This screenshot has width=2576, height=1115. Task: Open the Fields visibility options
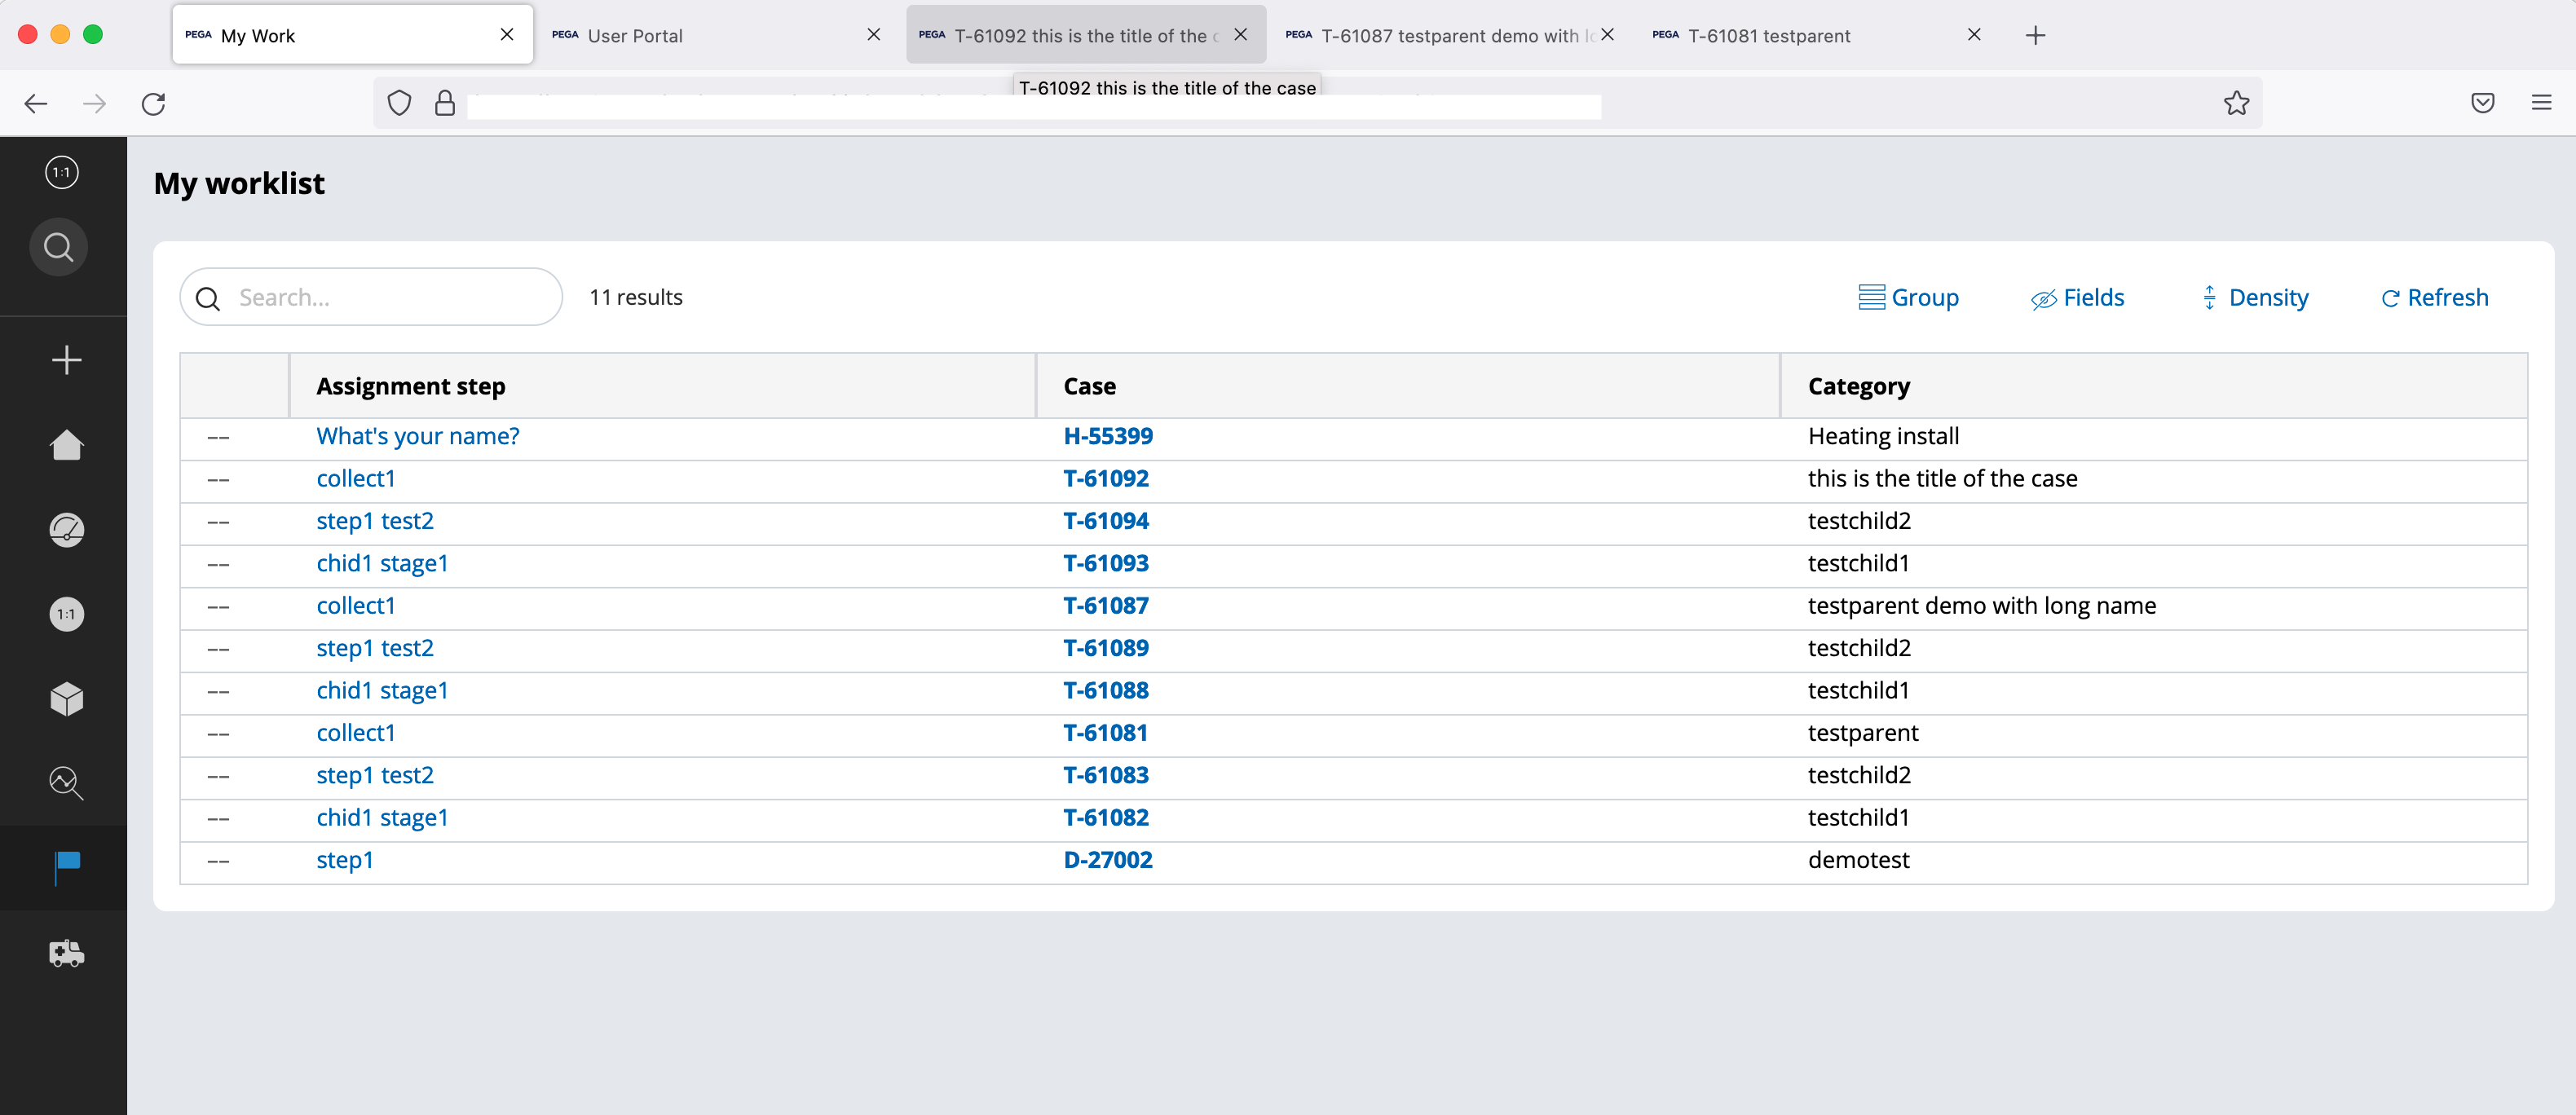pyautogui.click(x=2077, y=298)
